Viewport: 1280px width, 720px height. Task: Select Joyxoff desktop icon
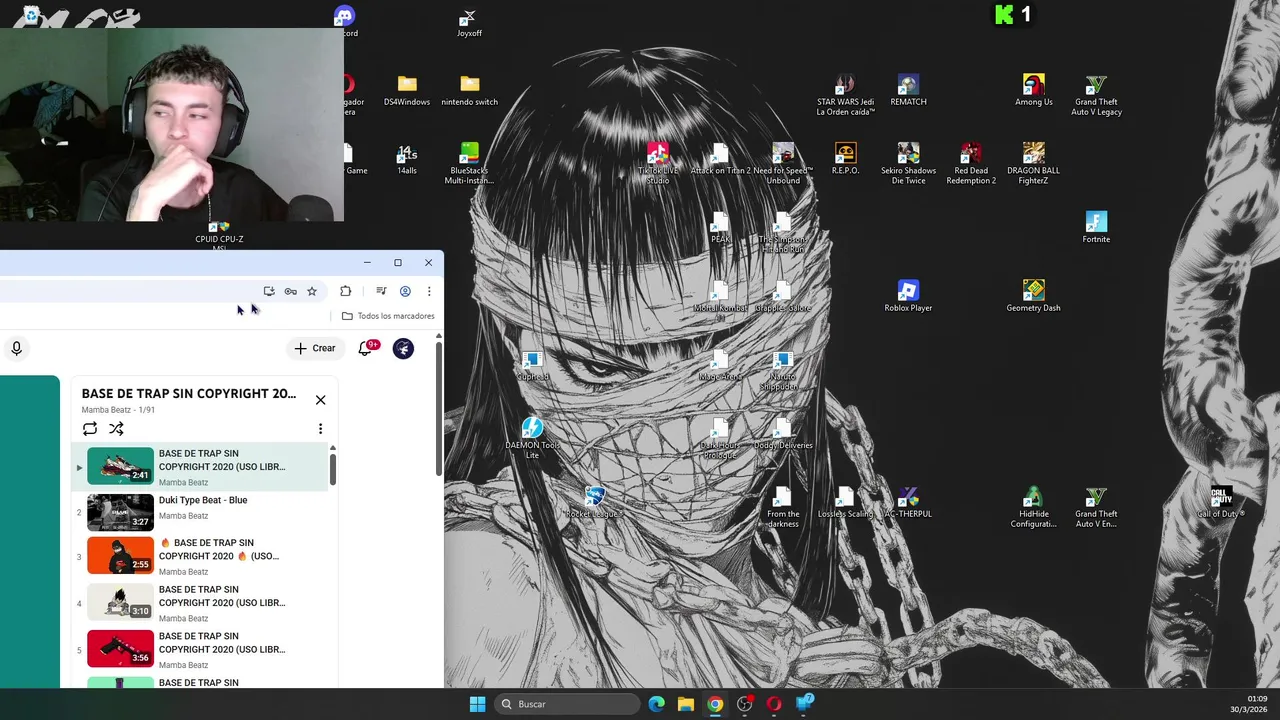point(469,23)
